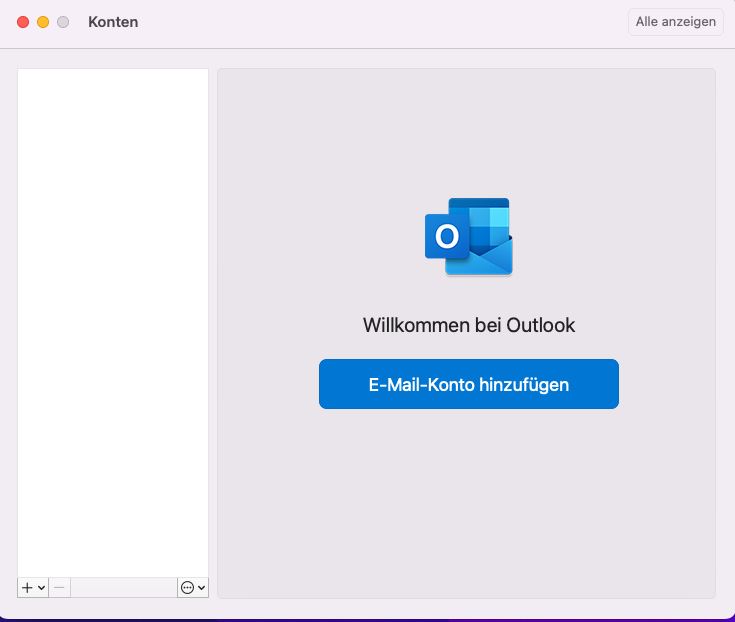Open the chevron menu beside the plus icon

point(41,588)
